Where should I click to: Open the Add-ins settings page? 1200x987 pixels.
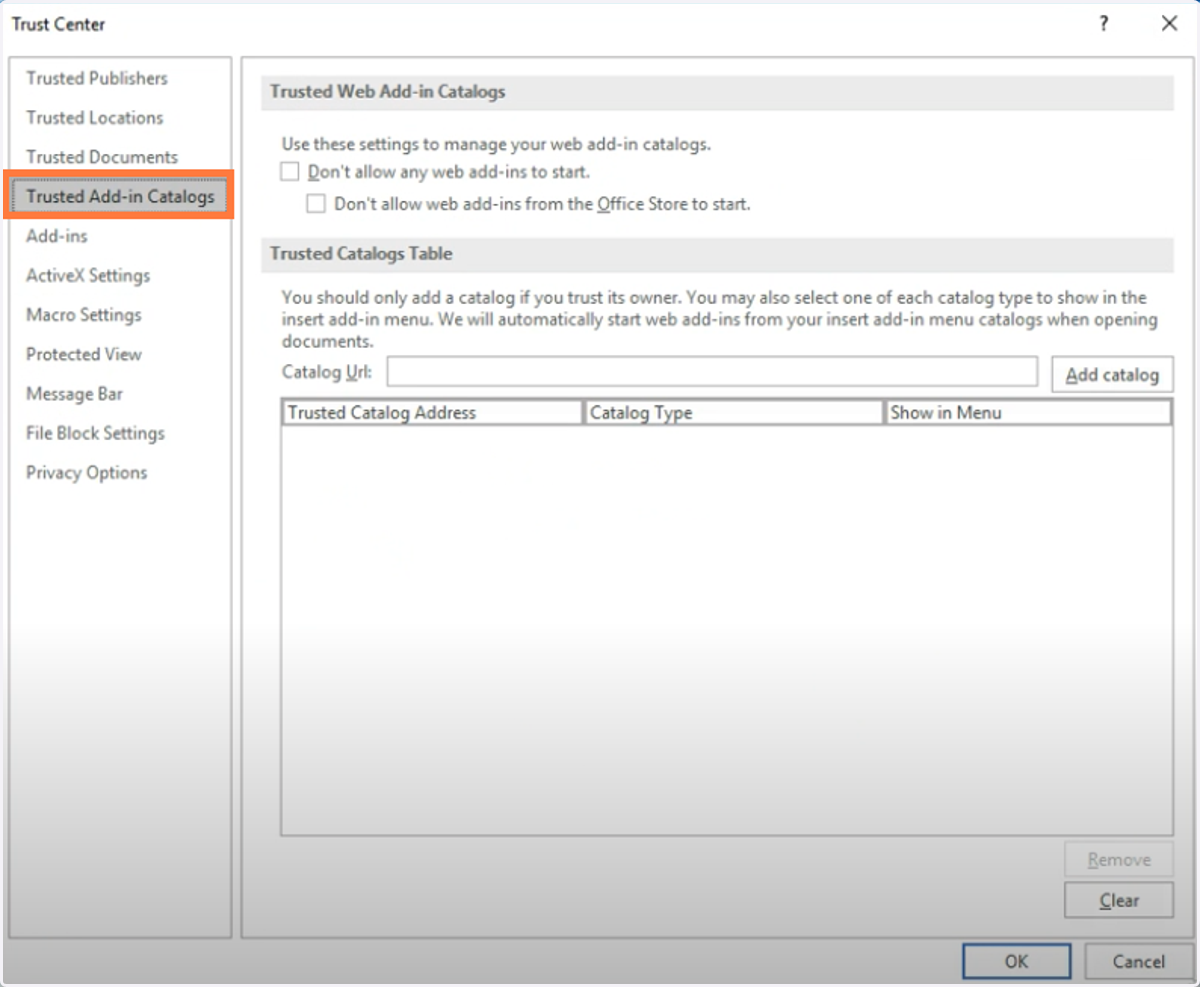(57, 236)
